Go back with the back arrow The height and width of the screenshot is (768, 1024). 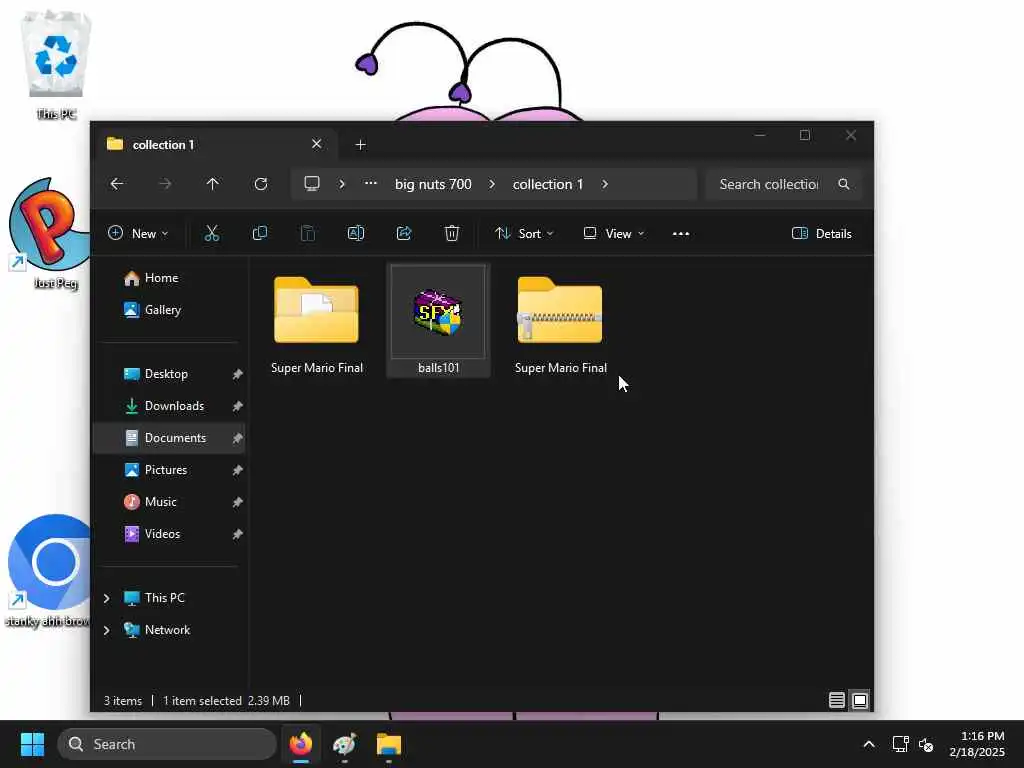pos(117,184)
